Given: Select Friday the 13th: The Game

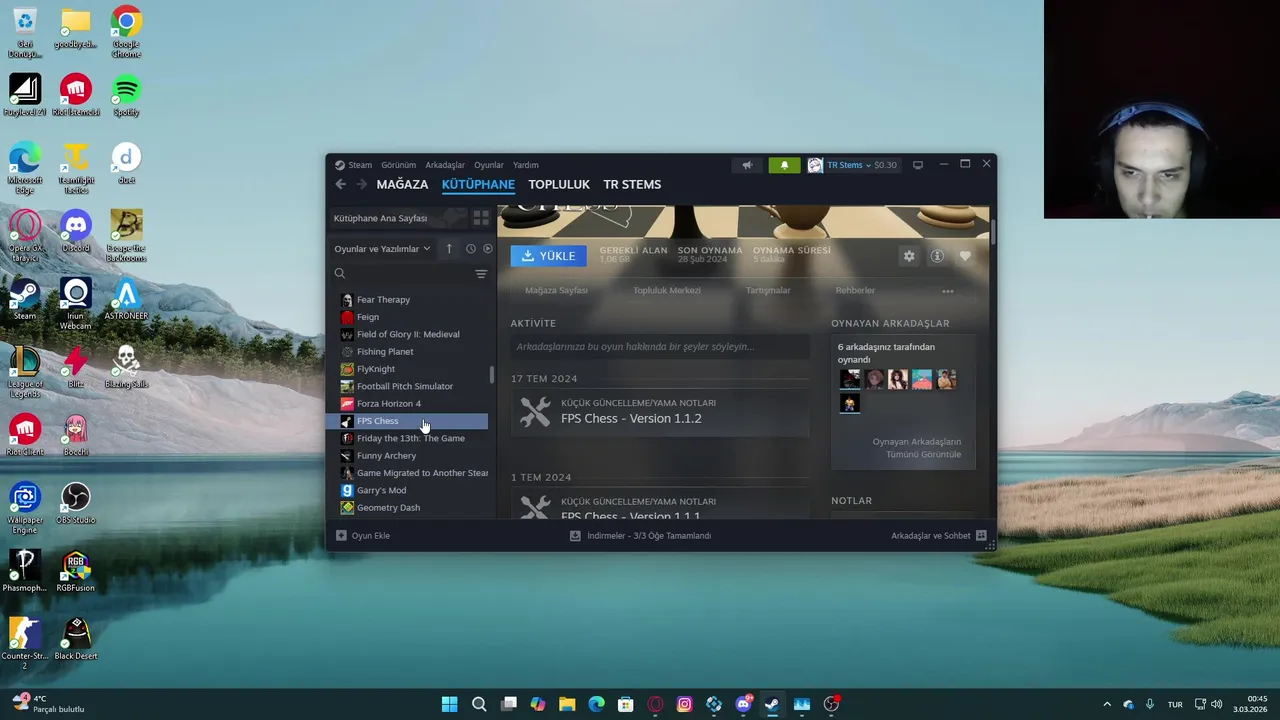Looking at the screenshot, I should tap(410, 438).
